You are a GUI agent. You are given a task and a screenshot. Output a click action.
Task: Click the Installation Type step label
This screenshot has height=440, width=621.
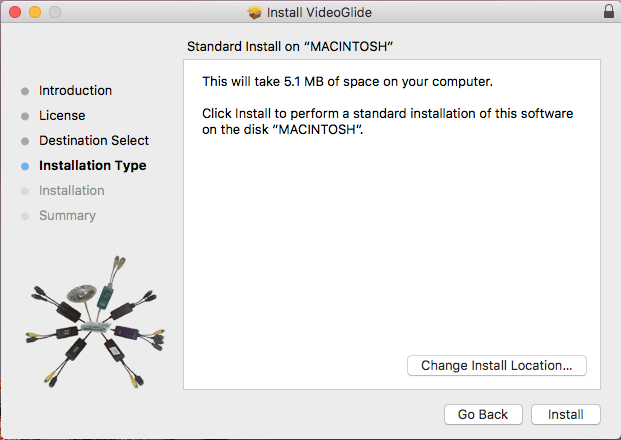tap(92, 166)
